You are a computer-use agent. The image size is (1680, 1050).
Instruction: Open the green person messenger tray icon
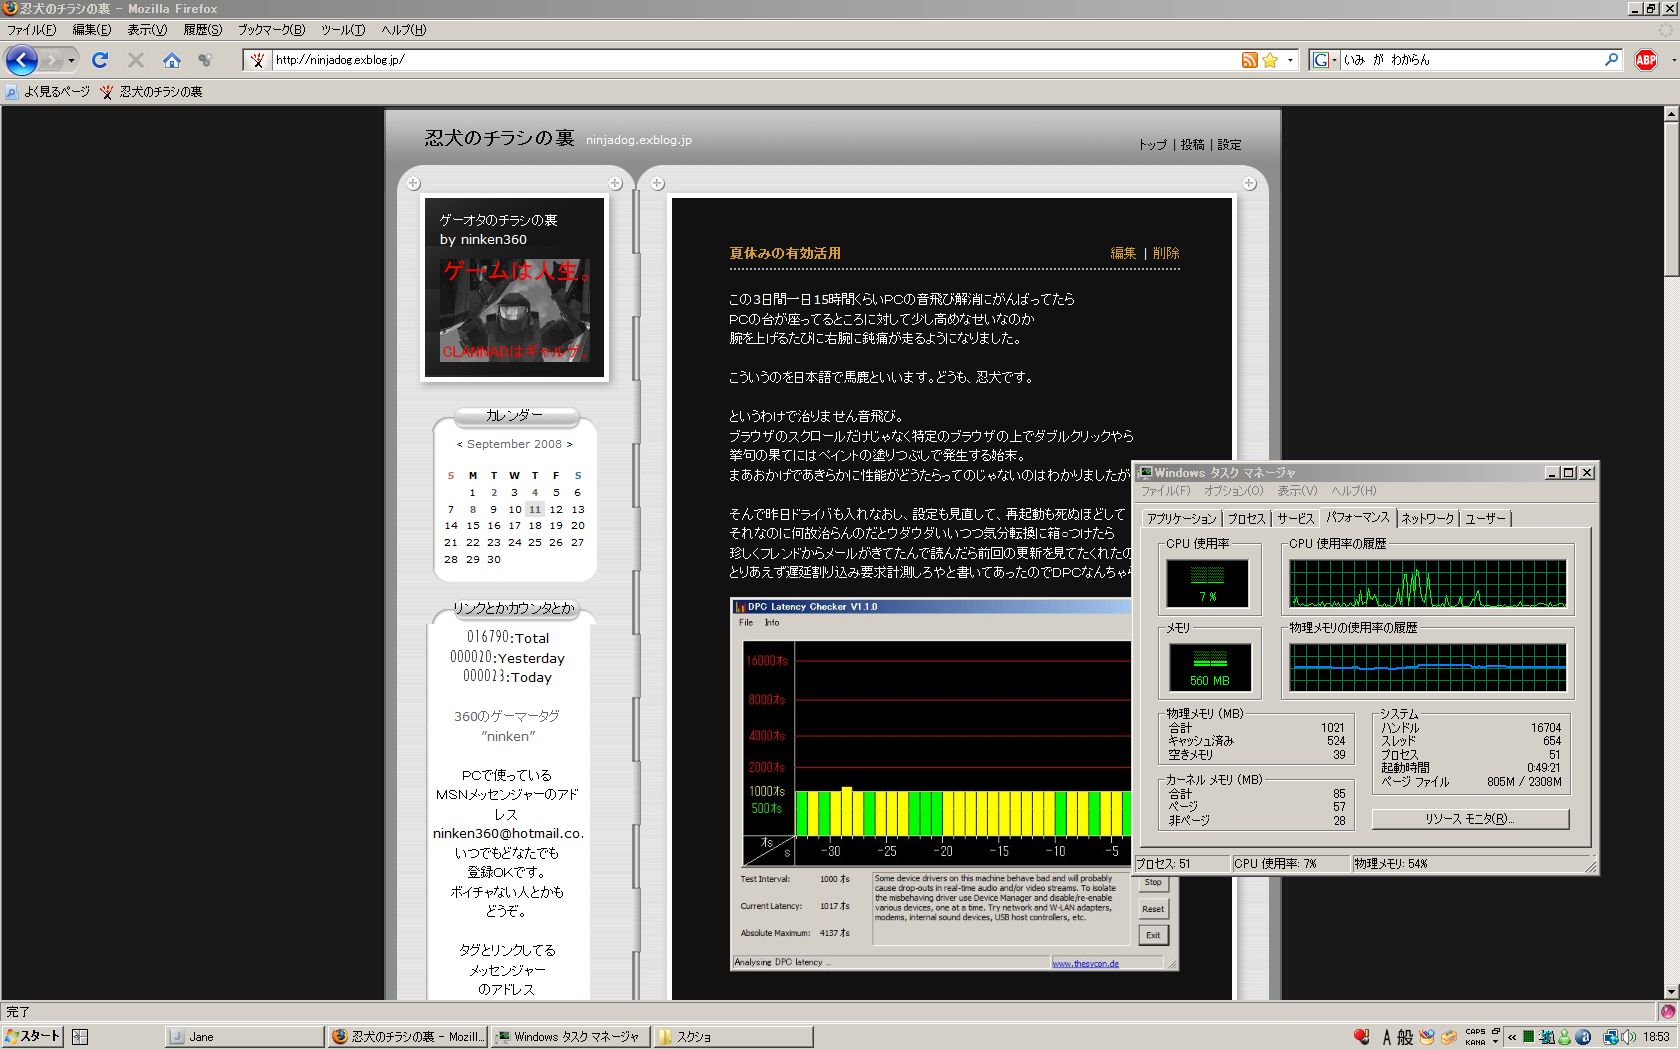1564,1037
